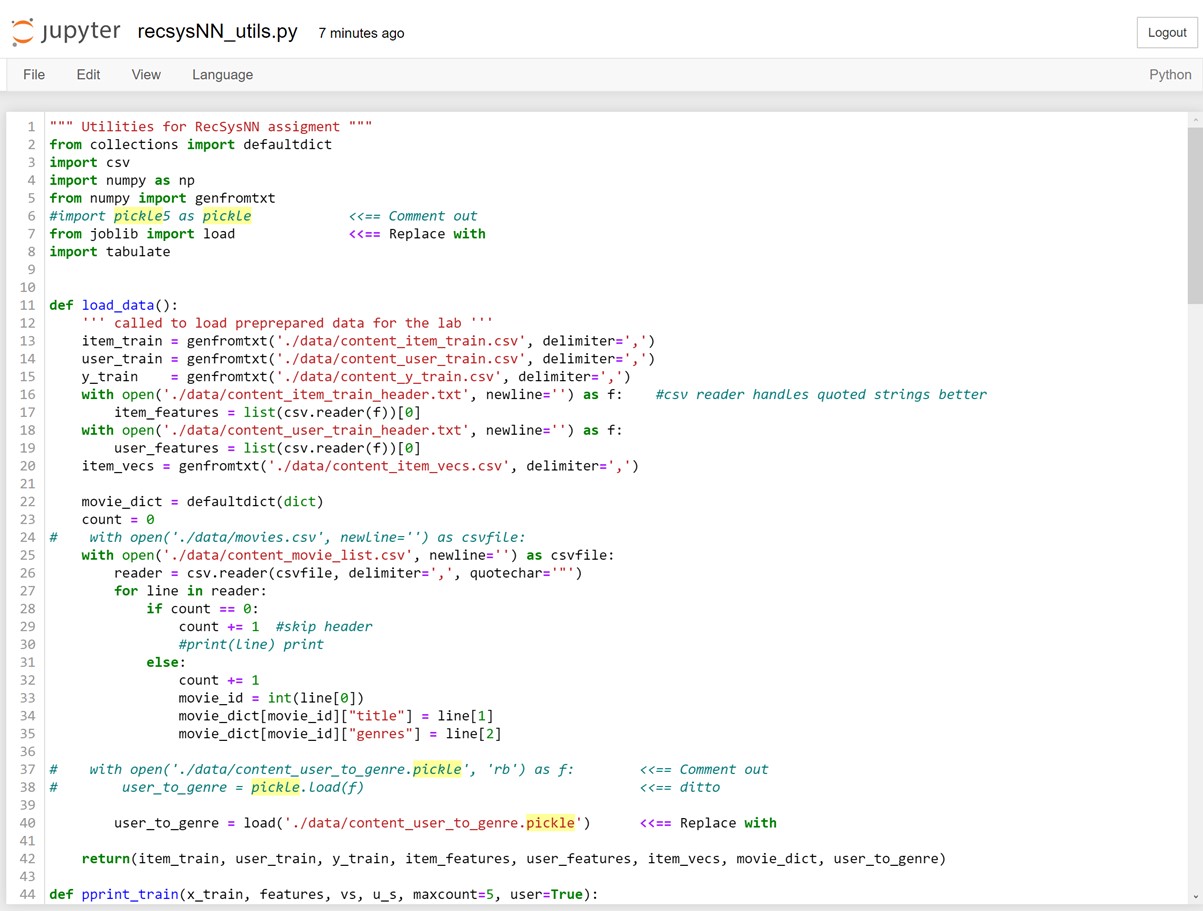Click 'reader = csv.reader(csvfile...' line 26
The image size is (1203, 911).
(x=348, y=573)
